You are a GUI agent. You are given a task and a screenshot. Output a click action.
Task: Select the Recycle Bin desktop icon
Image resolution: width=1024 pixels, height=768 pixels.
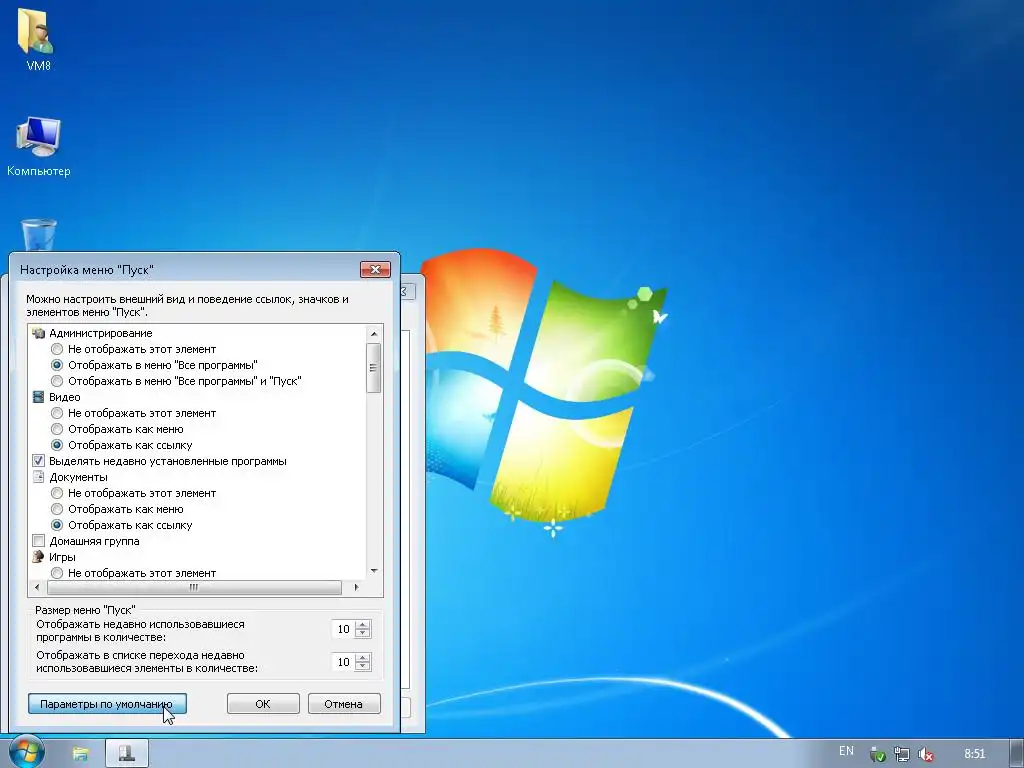pos(39,235)
